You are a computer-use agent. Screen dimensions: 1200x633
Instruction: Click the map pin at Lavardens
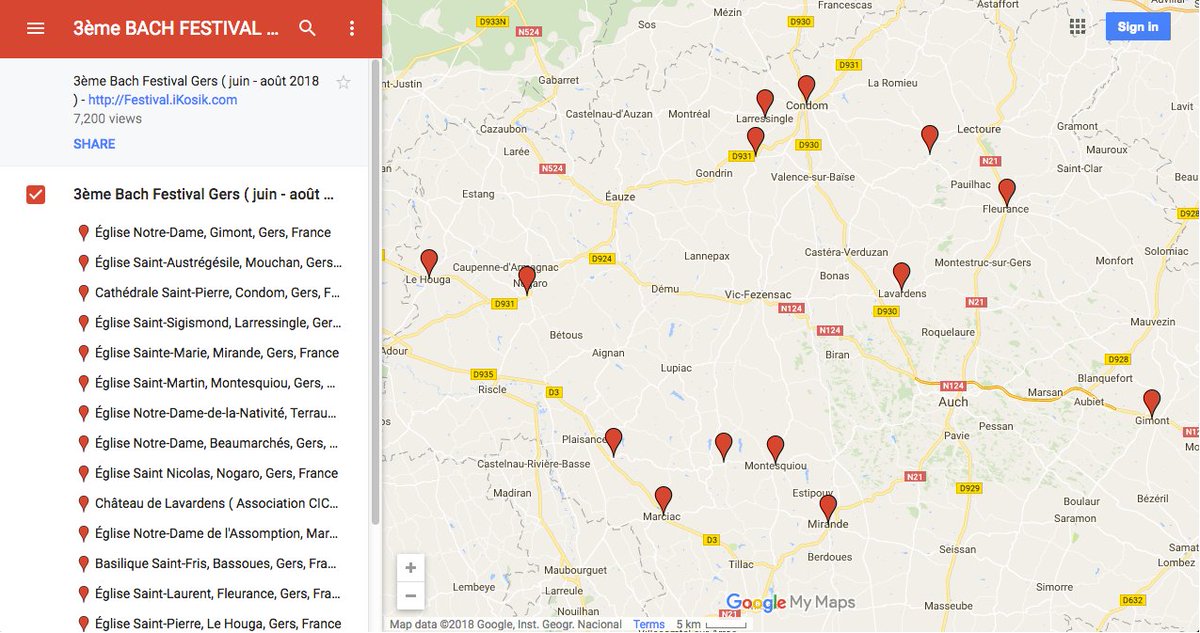pos(902,276)
